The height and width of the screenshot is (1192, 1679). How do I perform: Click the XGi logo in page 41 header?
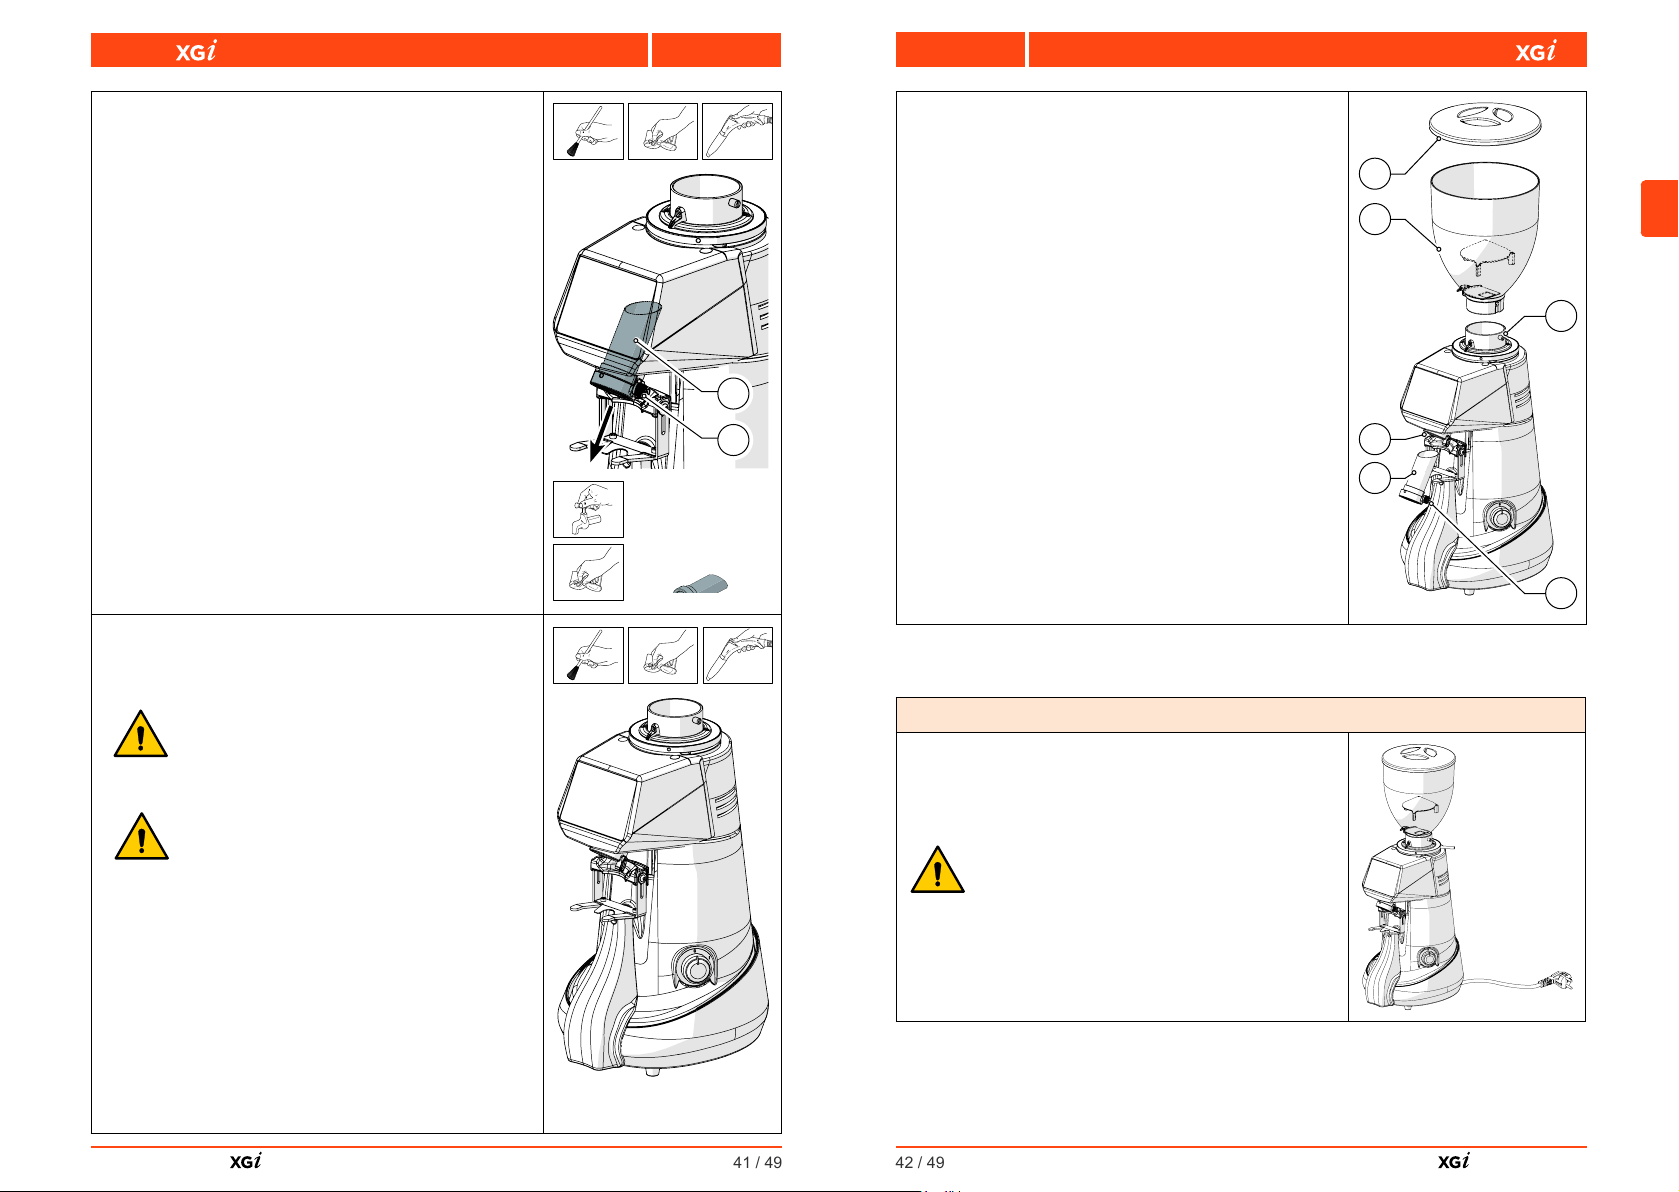[196, 51]
